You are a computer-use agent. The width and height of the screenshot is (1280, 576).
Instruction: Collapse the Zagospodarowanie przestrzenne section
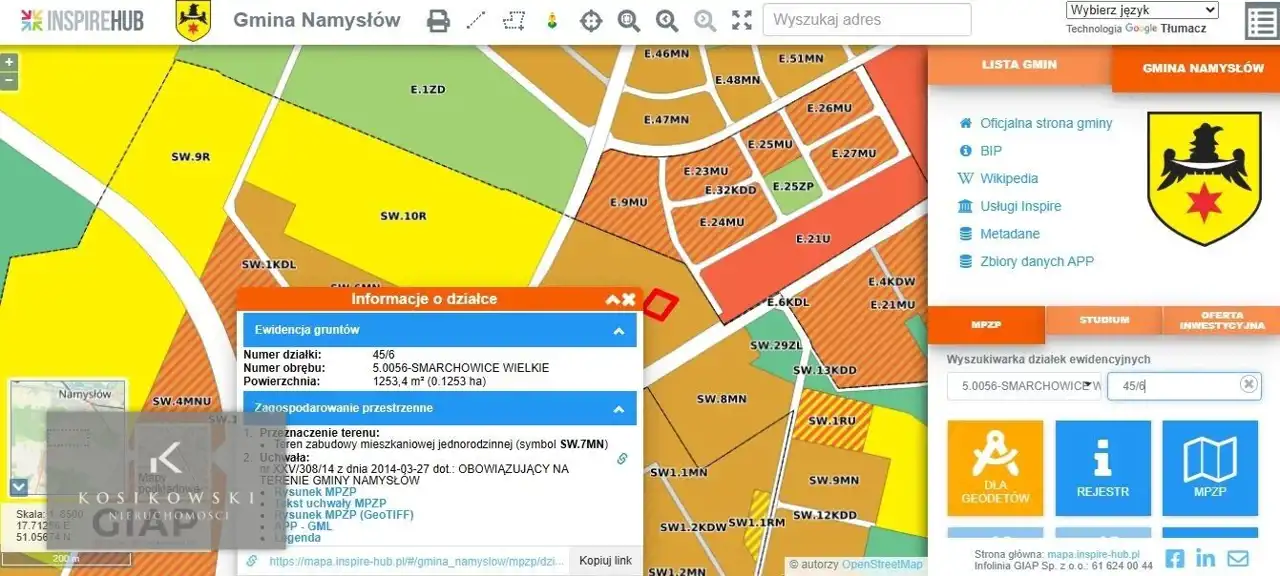618,408
